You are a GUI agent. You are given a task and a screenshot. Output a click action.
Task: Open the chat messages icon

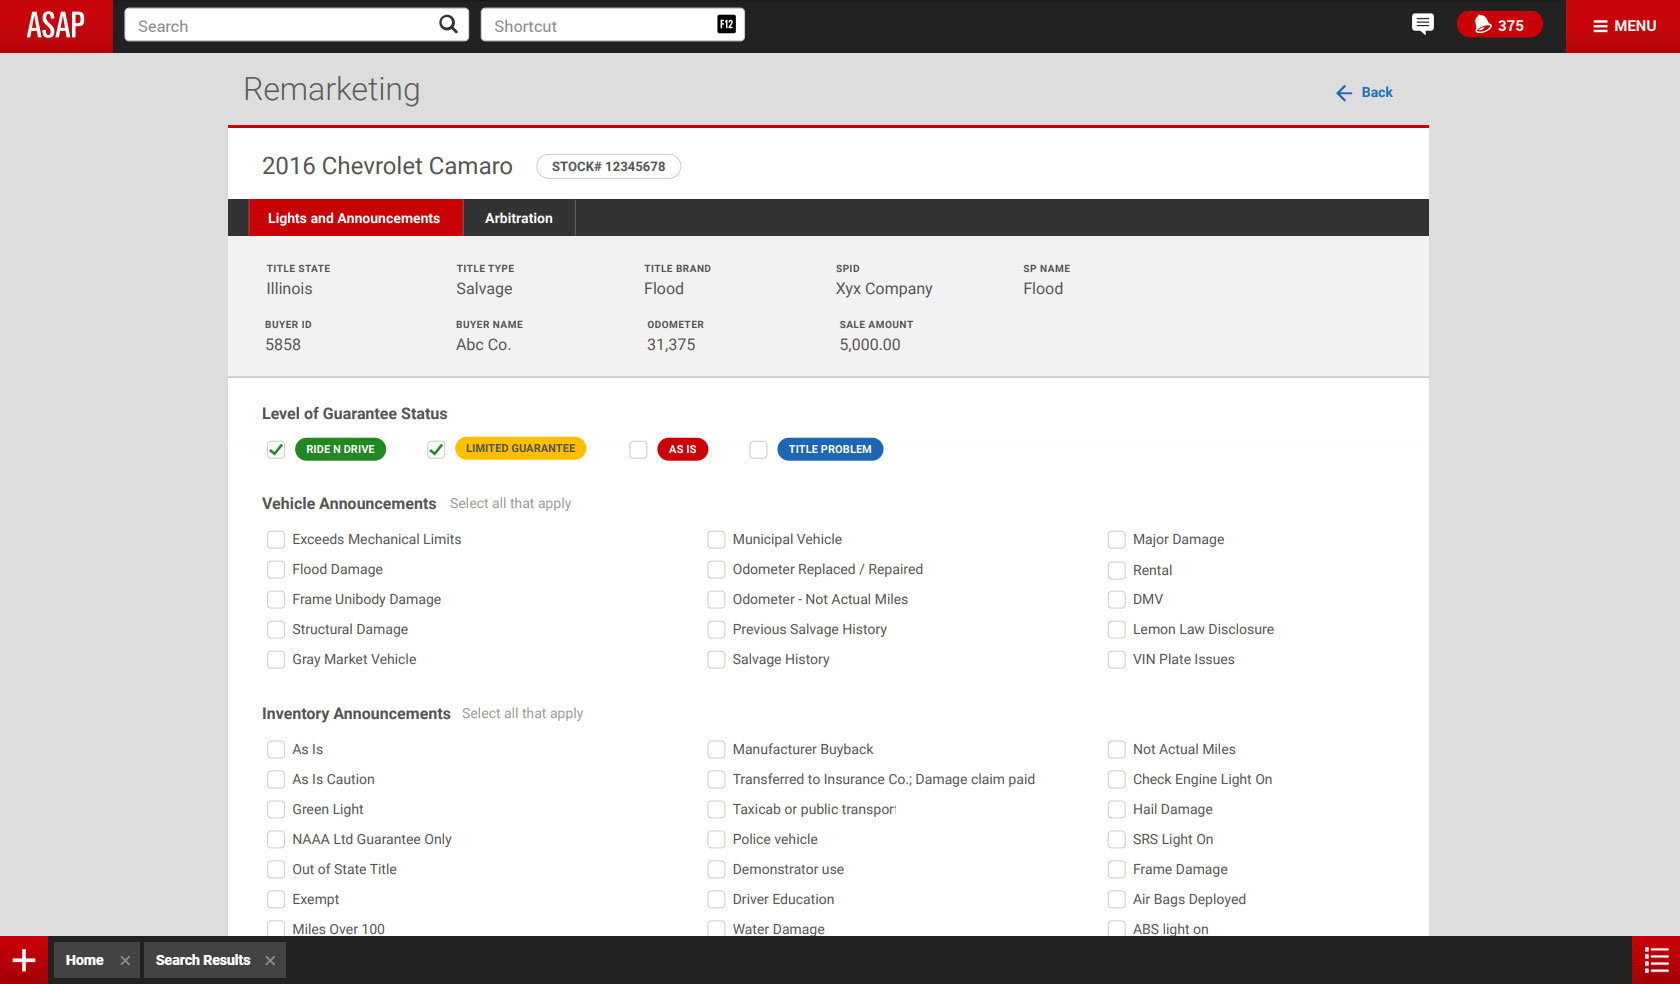click(x=1422, y=24)
